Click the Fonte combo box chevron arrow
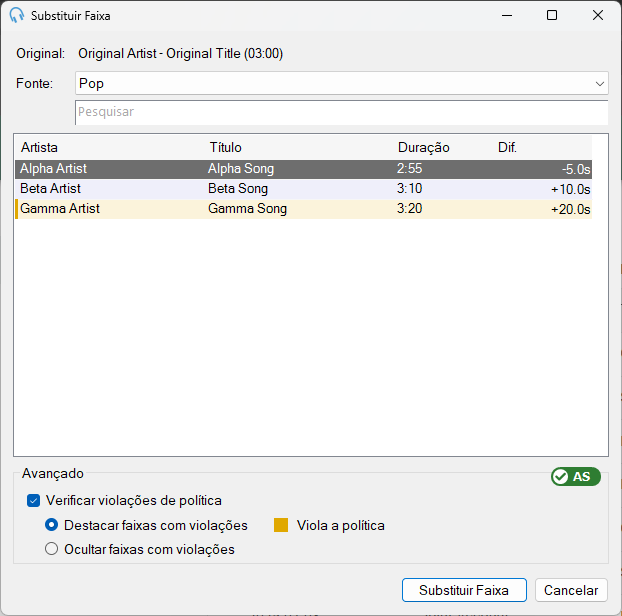 pyautogui.click(x=599, y=84)
